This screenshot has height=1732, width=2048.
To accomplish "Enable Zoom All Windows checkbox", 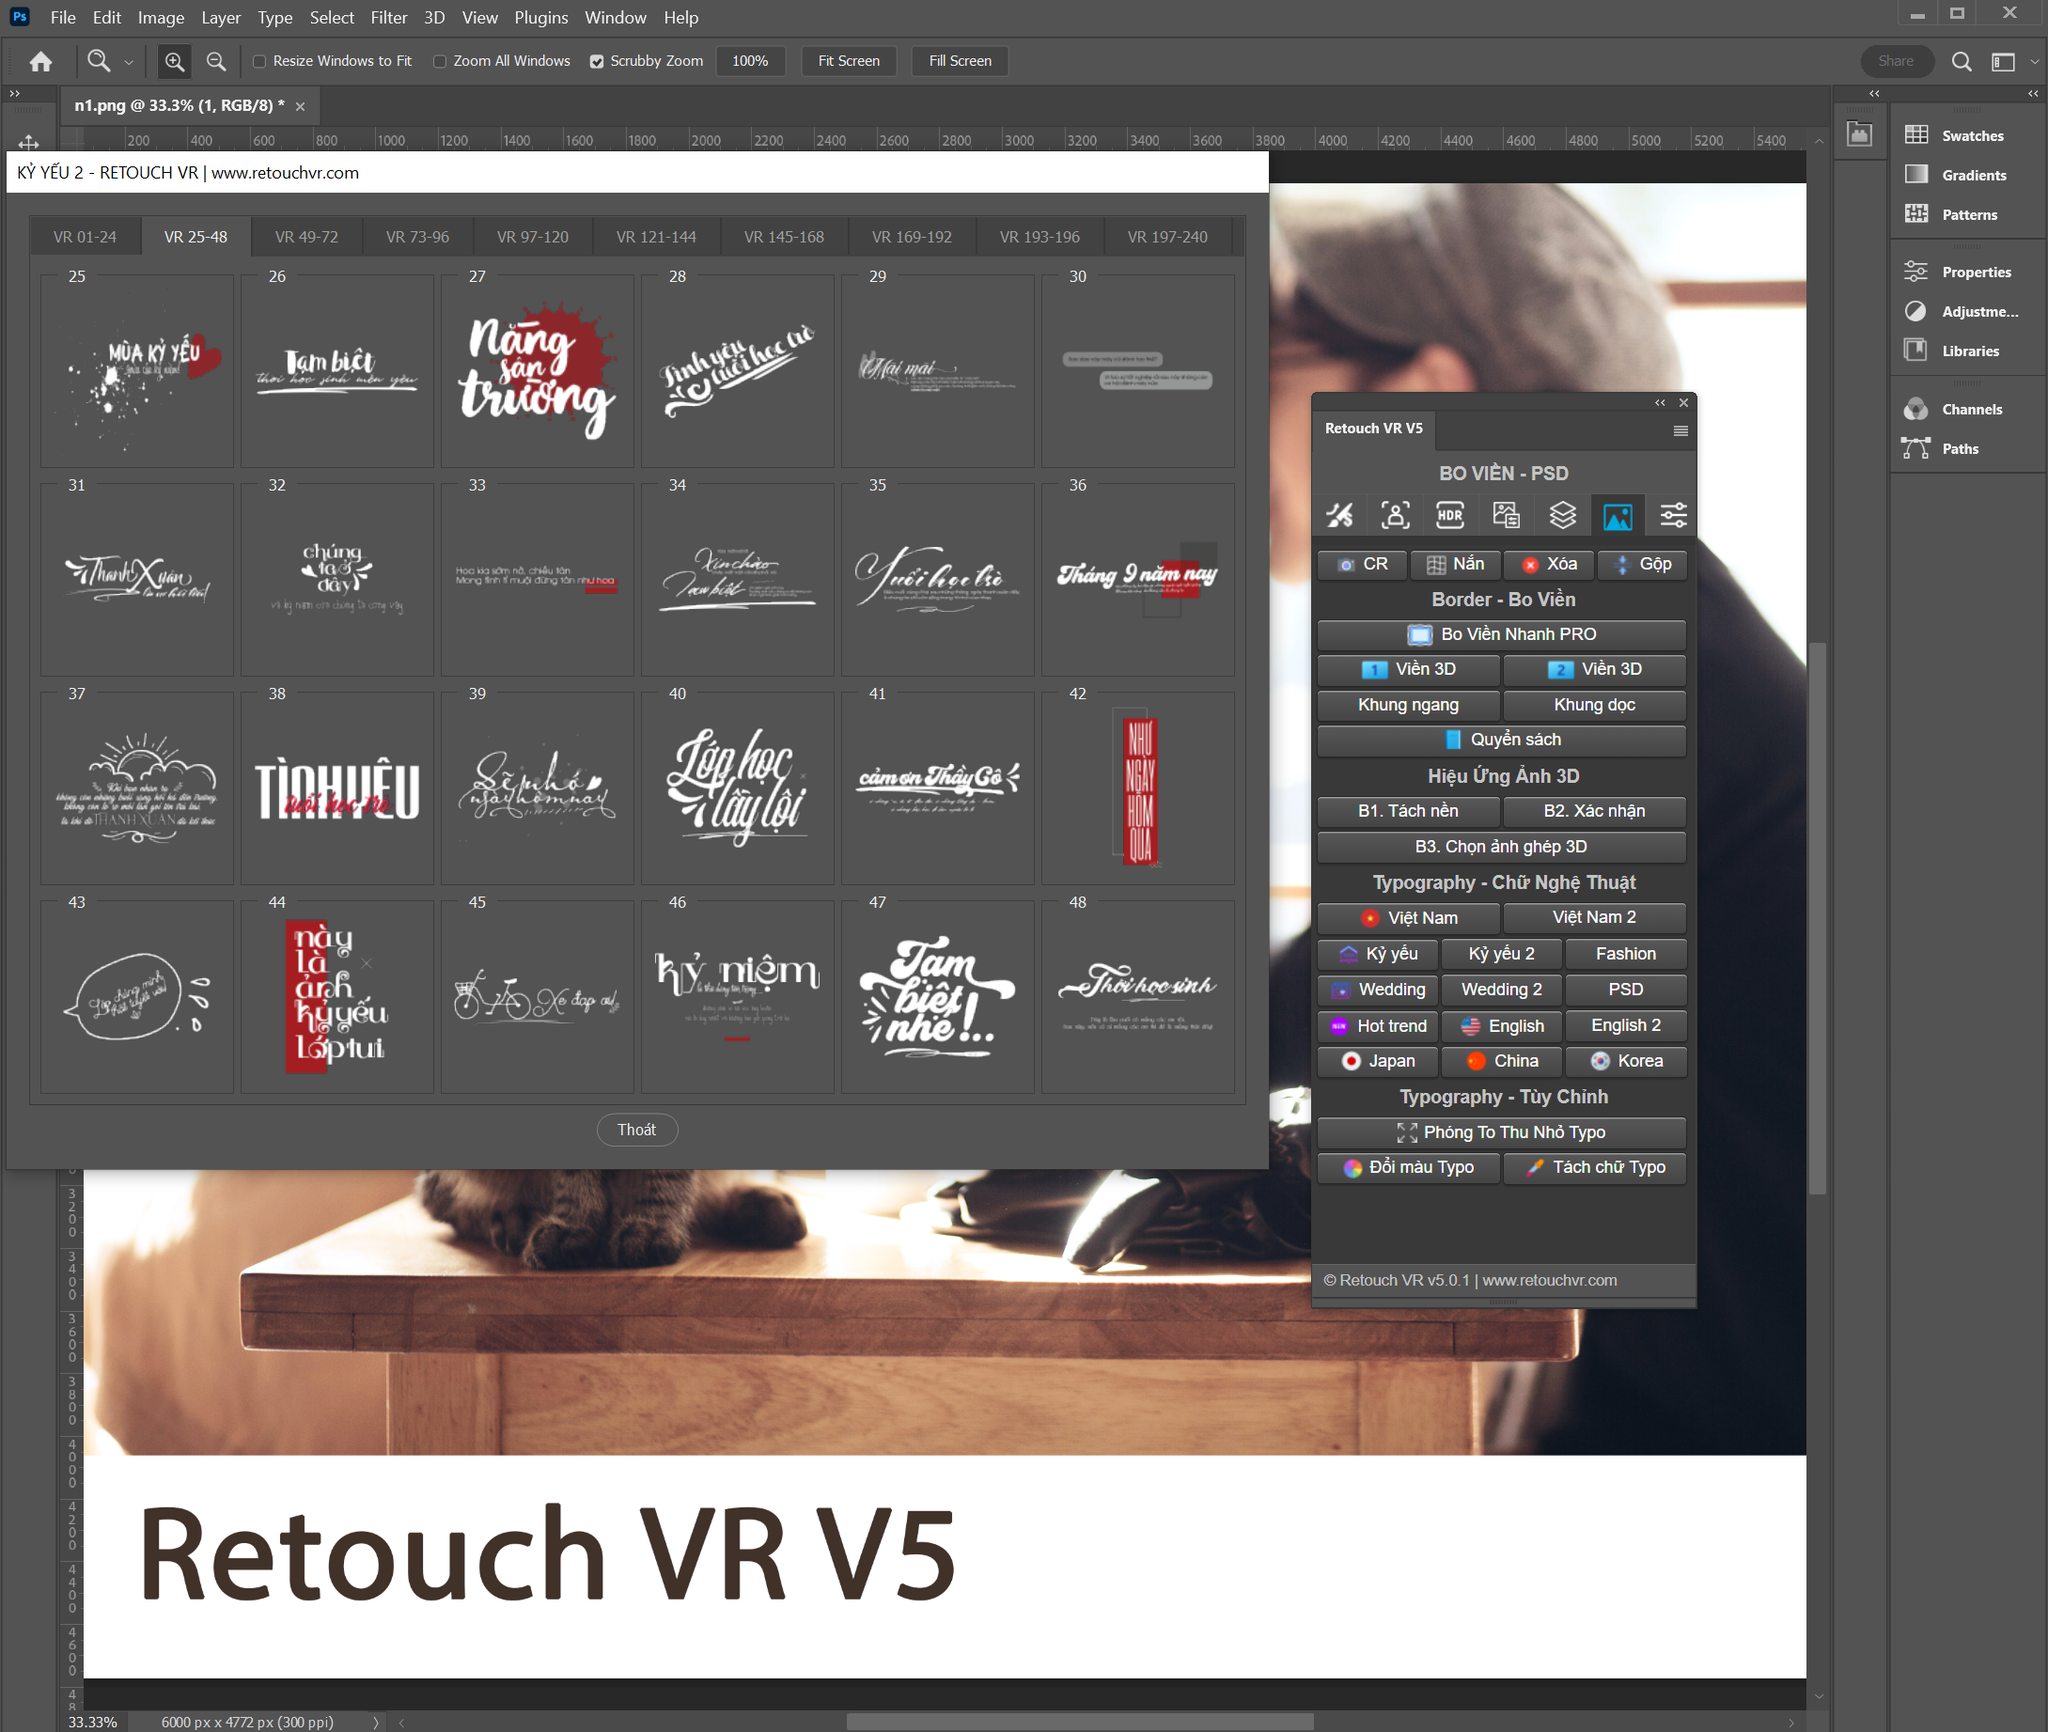I will pos(440,62).
